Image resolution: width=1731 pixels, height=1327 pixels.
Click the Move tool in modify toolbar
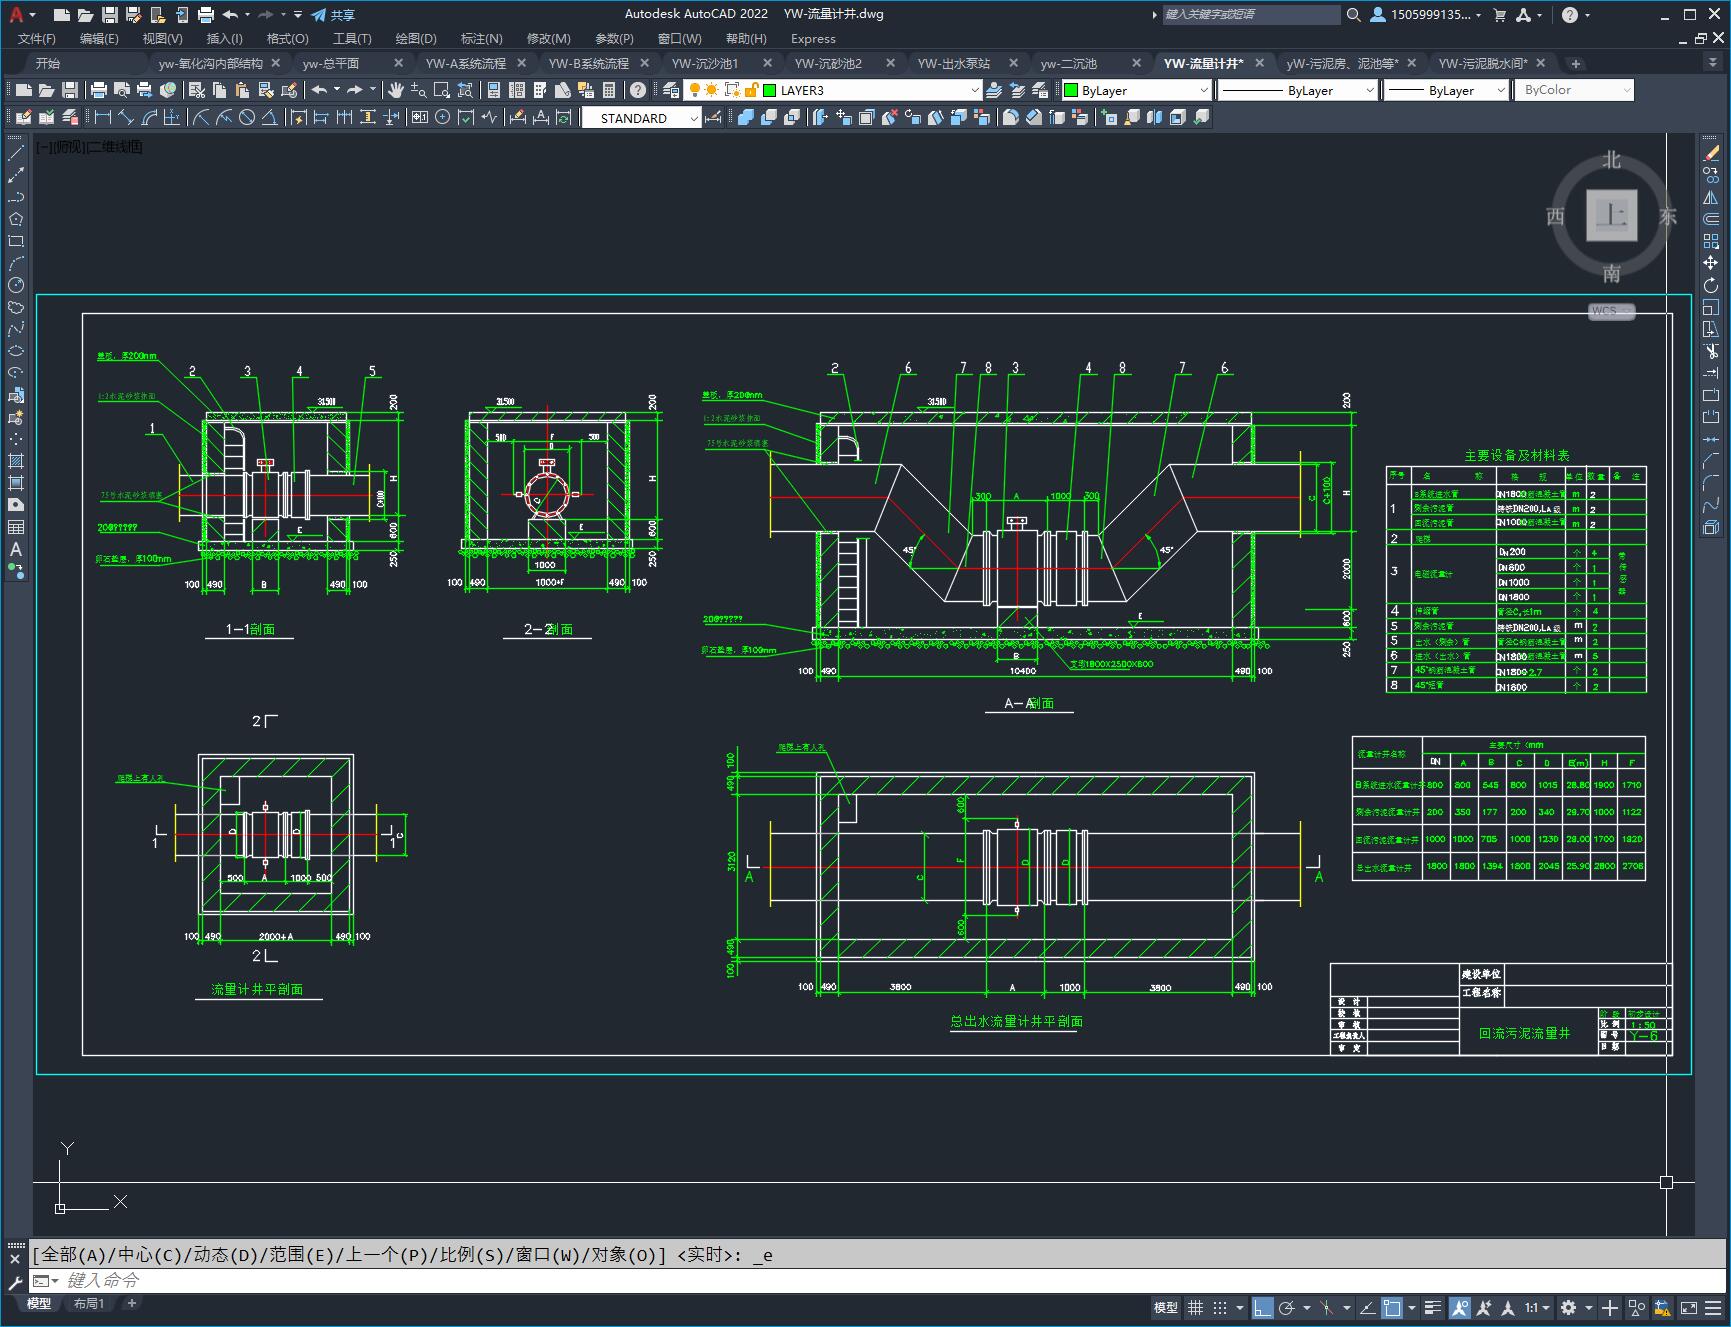[1711, 263]
